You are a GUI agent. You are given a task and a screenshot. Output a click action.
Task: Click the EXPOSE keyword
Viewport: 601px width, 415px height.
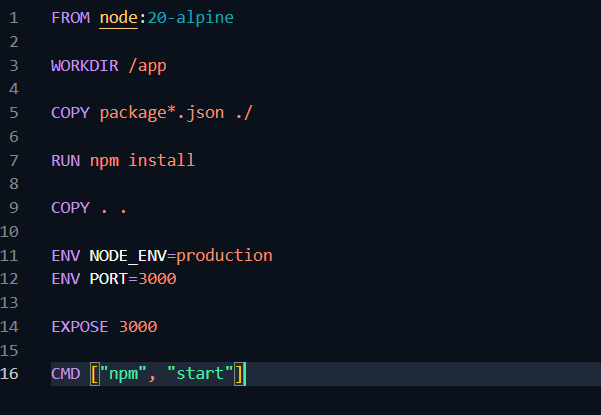(x=80, y=327)
